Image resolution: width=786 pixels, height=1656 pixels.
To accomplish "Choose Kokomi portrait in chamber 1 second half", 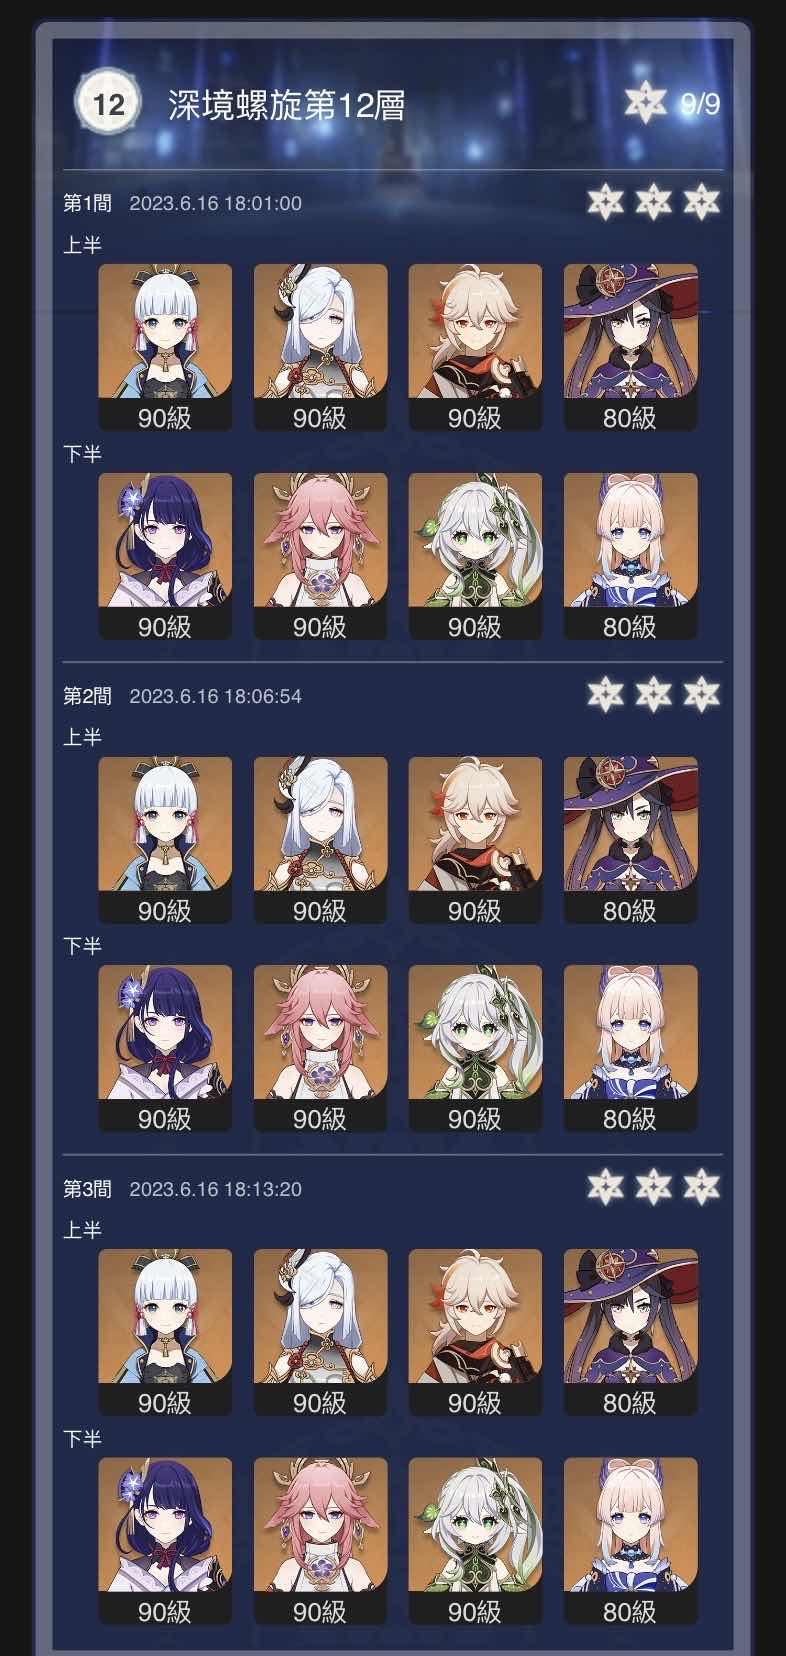I will point(630,556).
